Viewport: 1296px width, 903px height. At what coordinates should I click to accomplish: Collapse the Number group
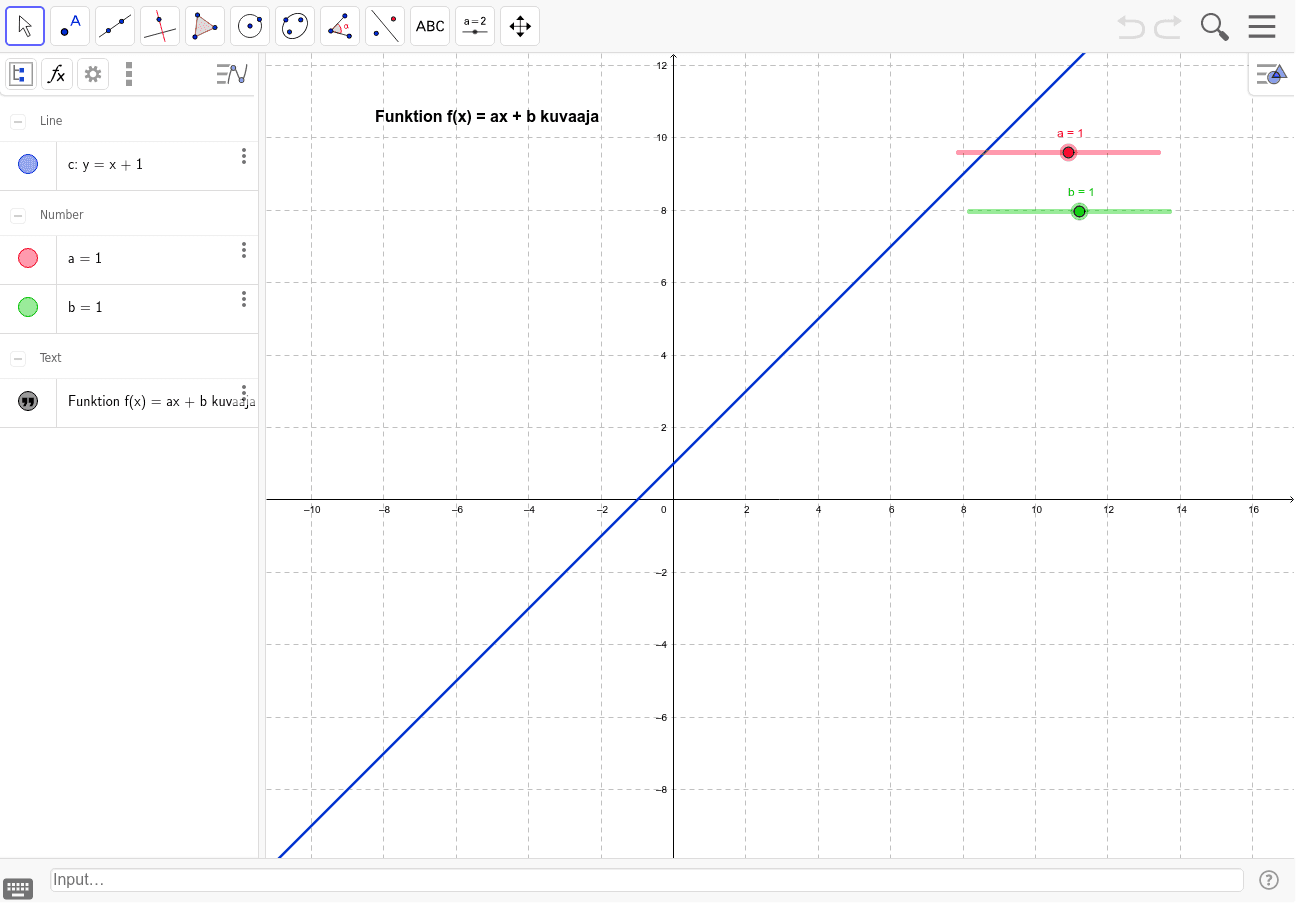(18, 215)
